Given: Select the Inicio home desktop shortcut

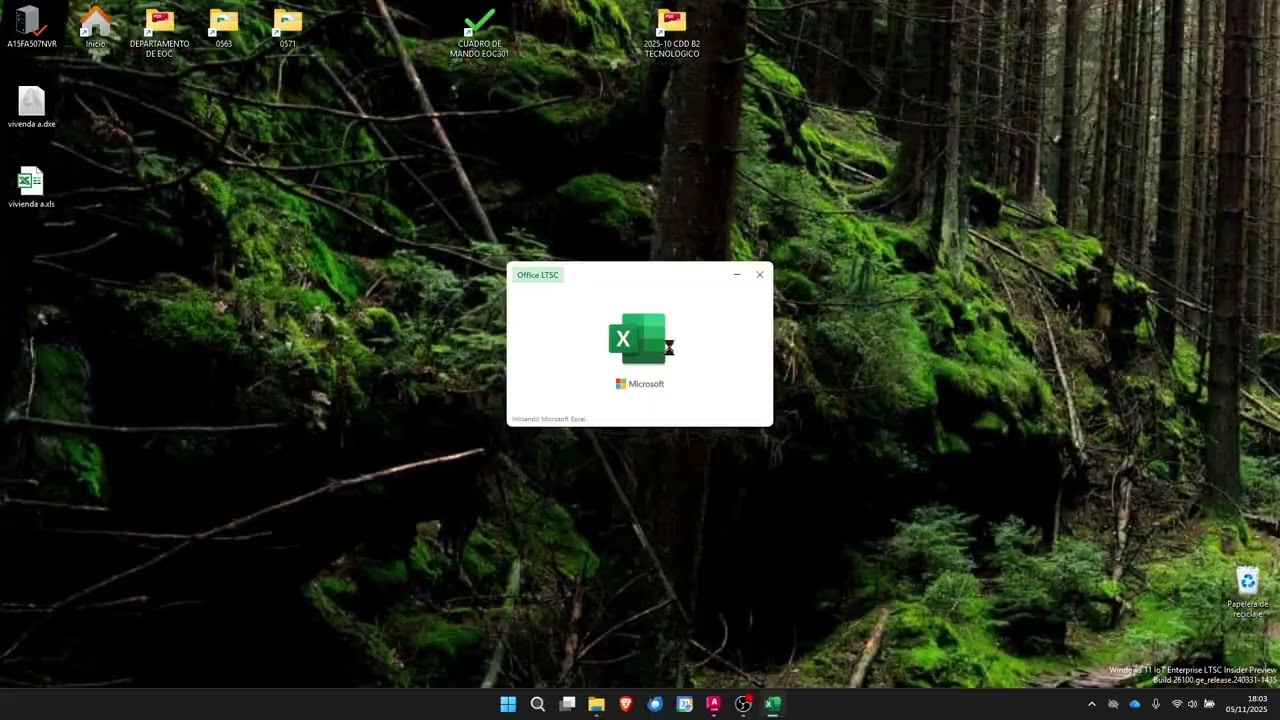Looking at the screenshot, I should tap(95, 27).
